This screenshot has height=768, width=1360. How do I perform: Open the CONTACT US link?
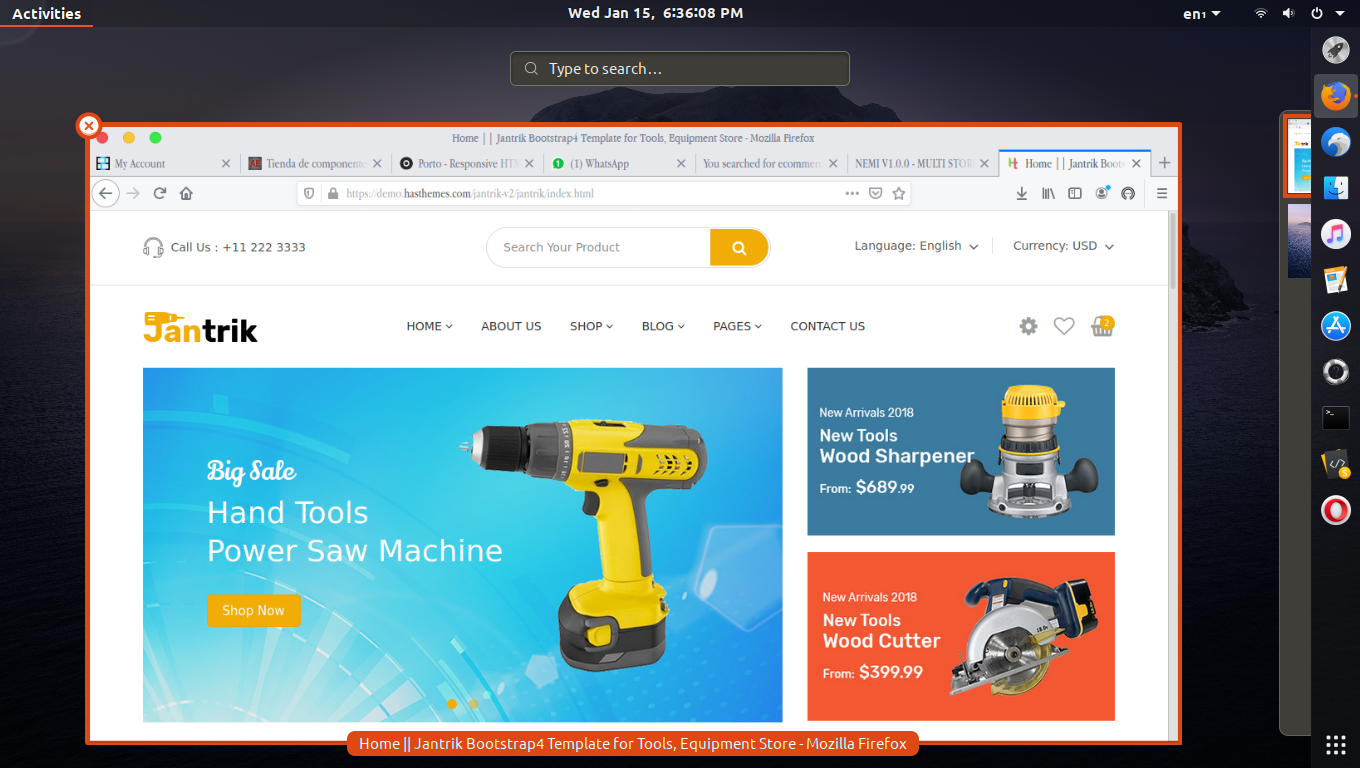[x=827, y=326]
